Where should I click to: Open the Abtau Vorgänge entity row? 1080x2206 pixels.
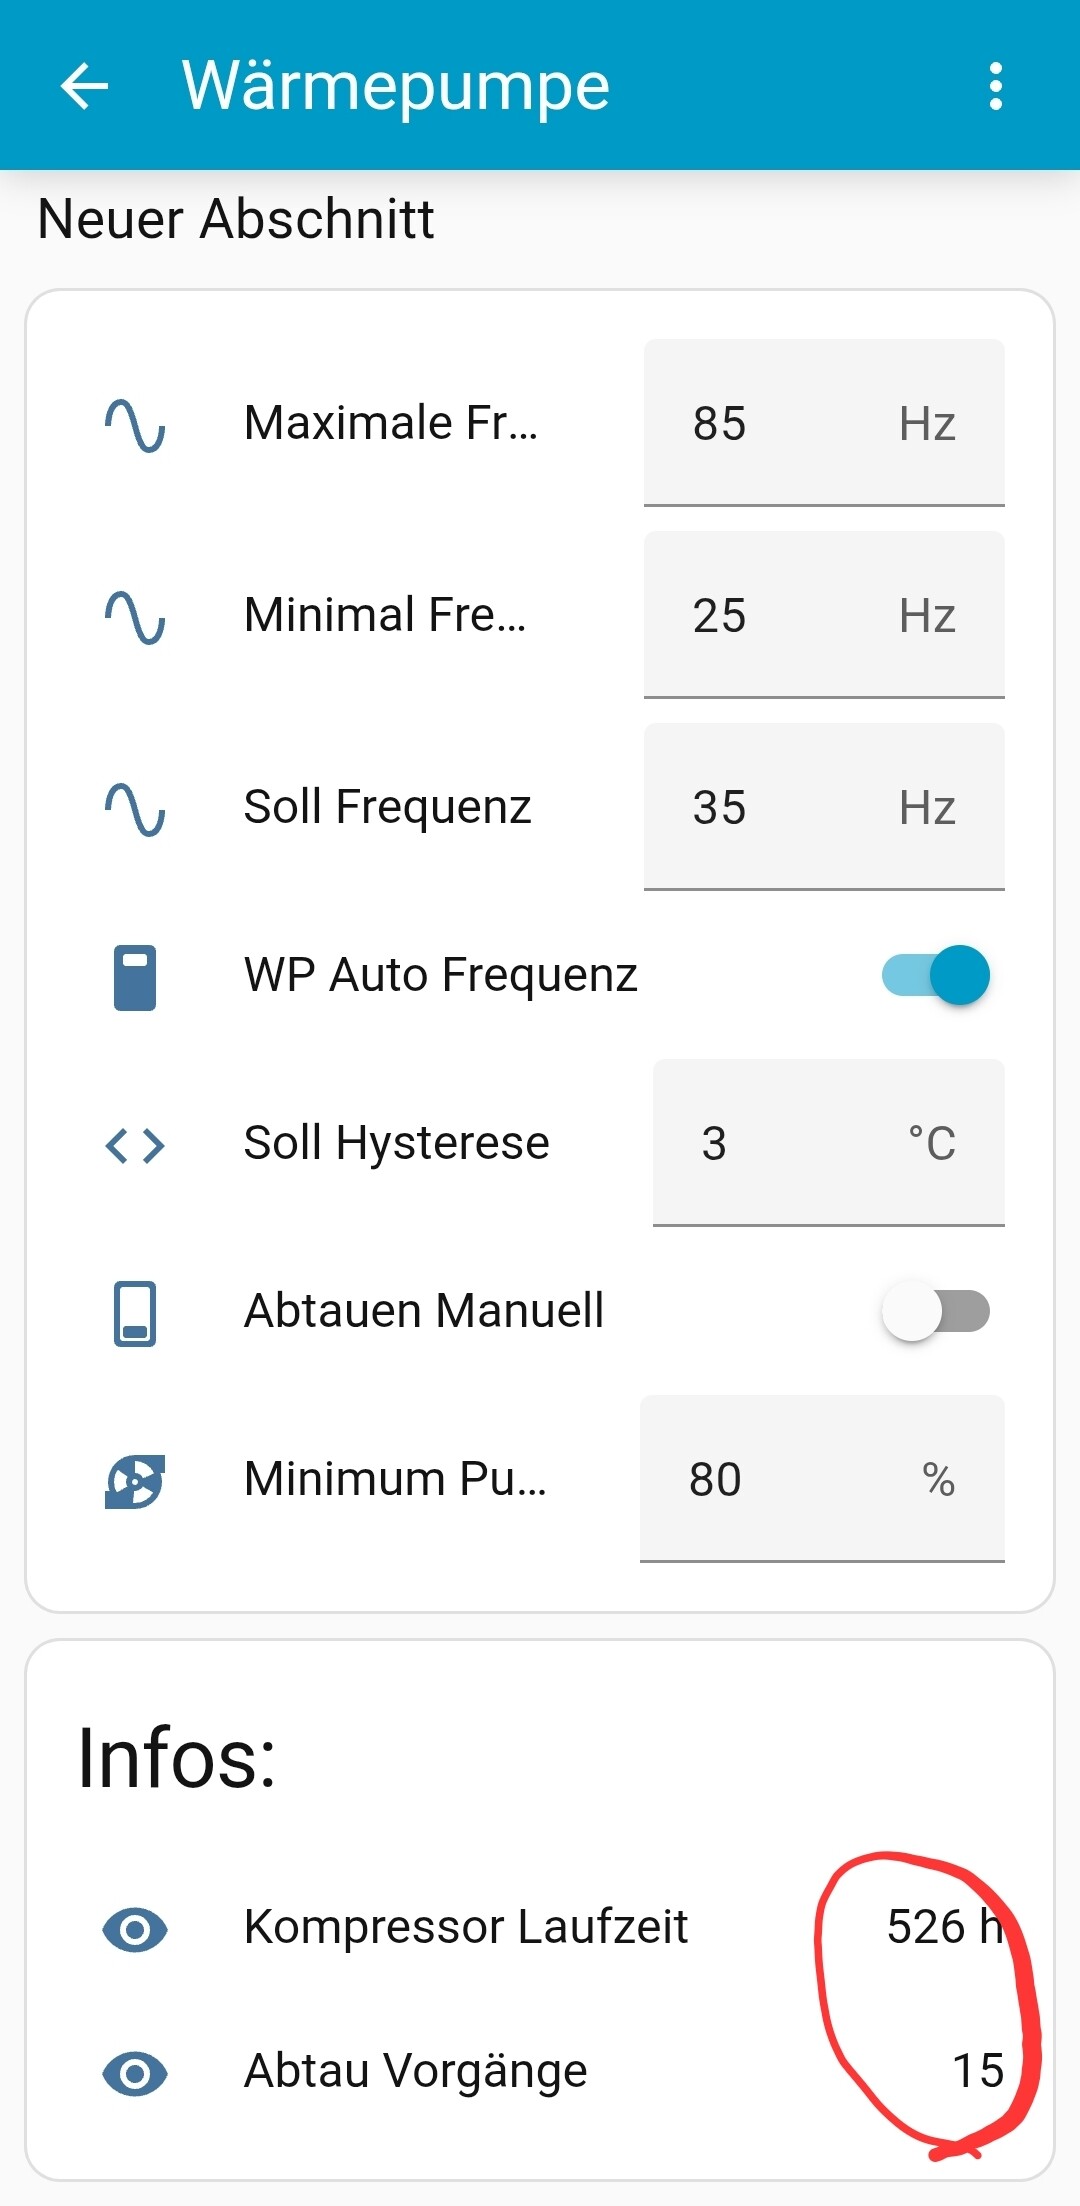540,2071
